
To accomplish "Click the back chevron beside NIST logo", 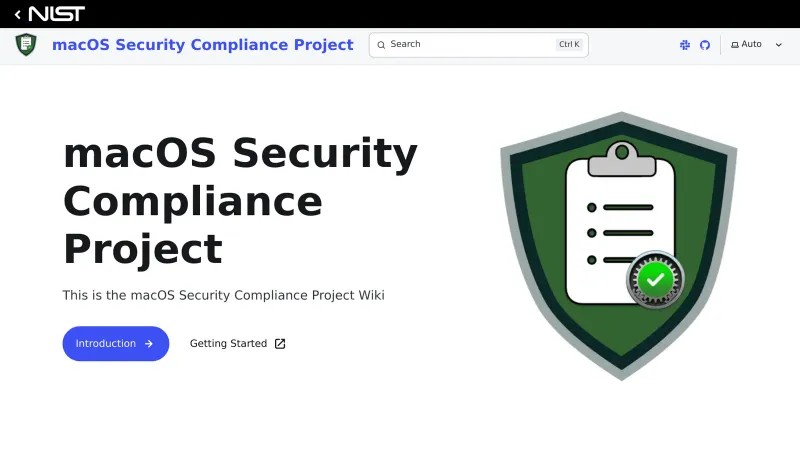I will click(17, 14).
